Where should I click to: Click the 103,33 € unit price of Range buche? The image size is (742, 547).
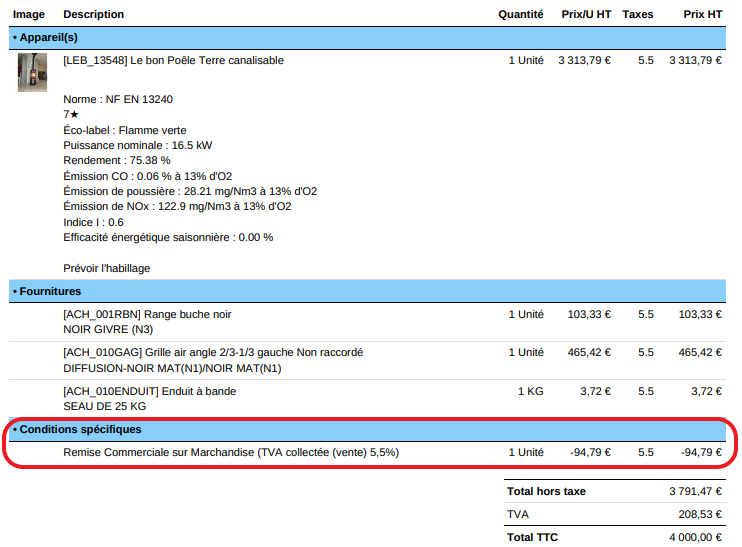pyautogui.click(x=589, y=314)
